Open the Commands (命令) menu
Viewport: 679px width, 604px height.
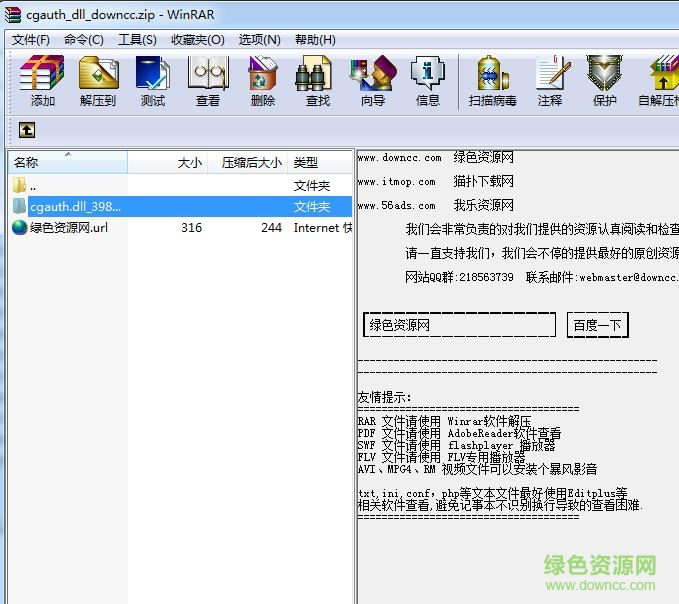tap(84, 40)
